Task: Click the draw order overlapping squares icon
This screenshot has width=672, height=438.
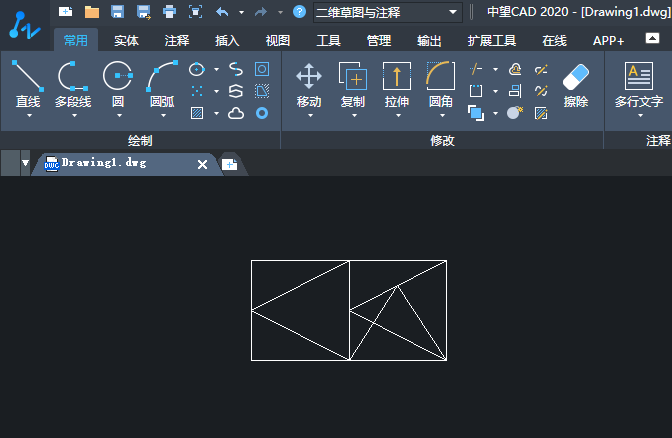Action: pos(476,113)
